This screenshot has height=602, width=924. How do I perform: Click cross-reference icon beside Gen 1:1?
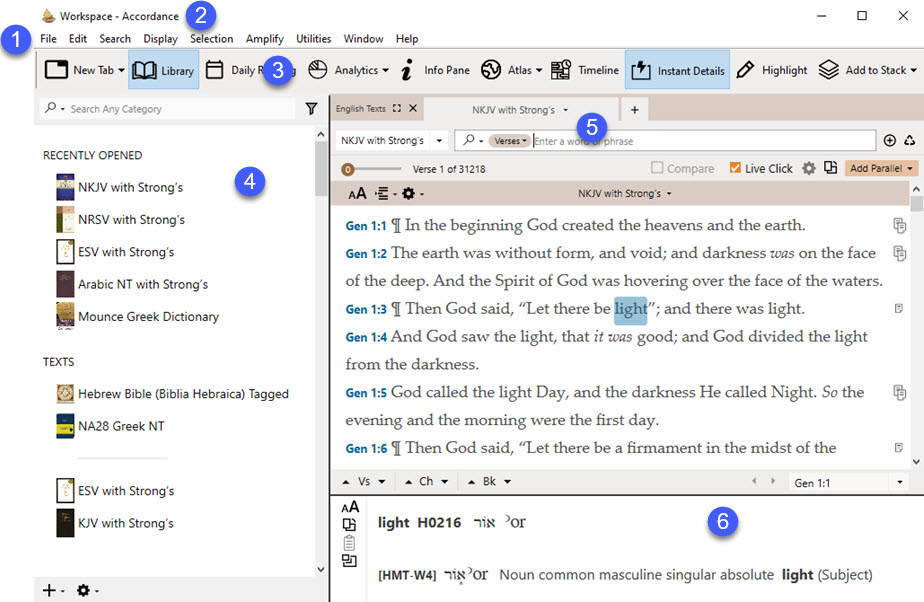click(x=899, y=225)
